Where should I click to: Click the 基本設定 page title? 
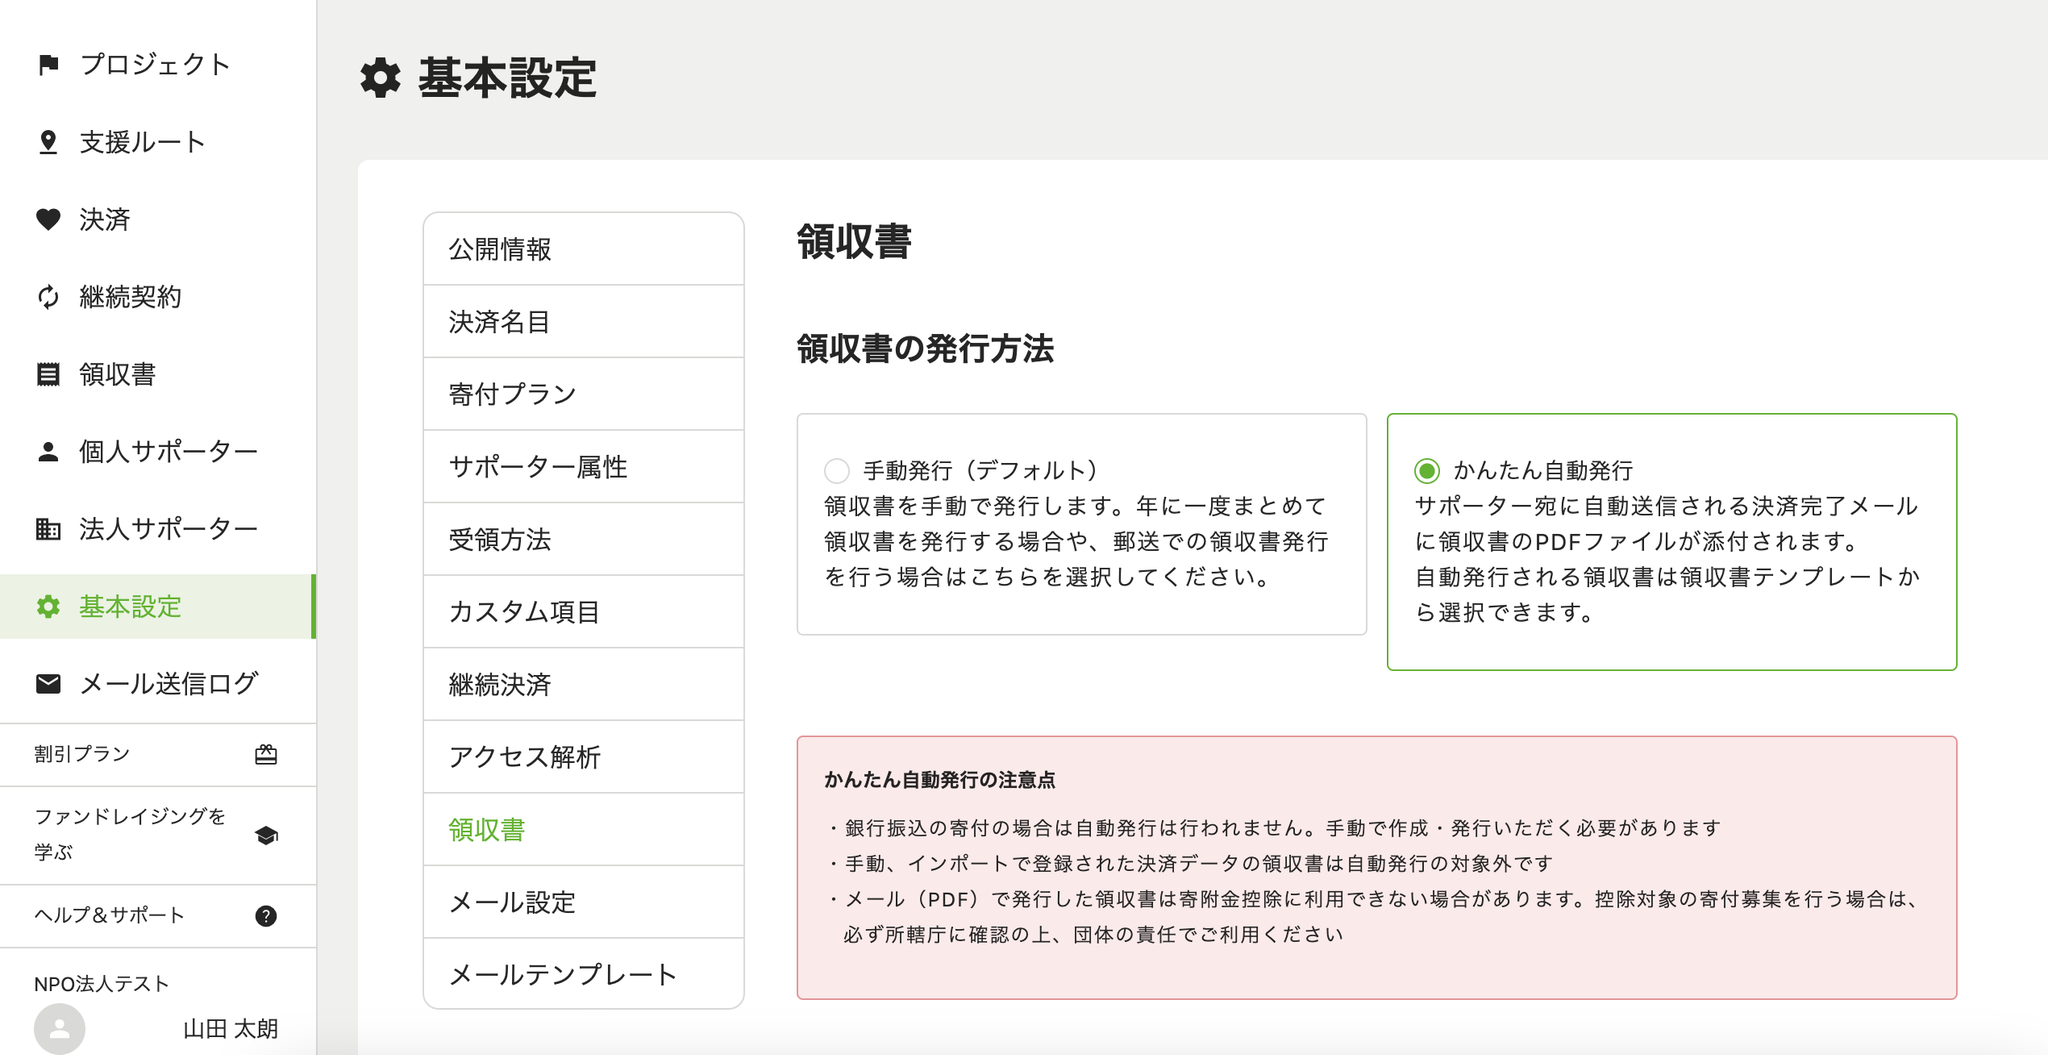508,78
